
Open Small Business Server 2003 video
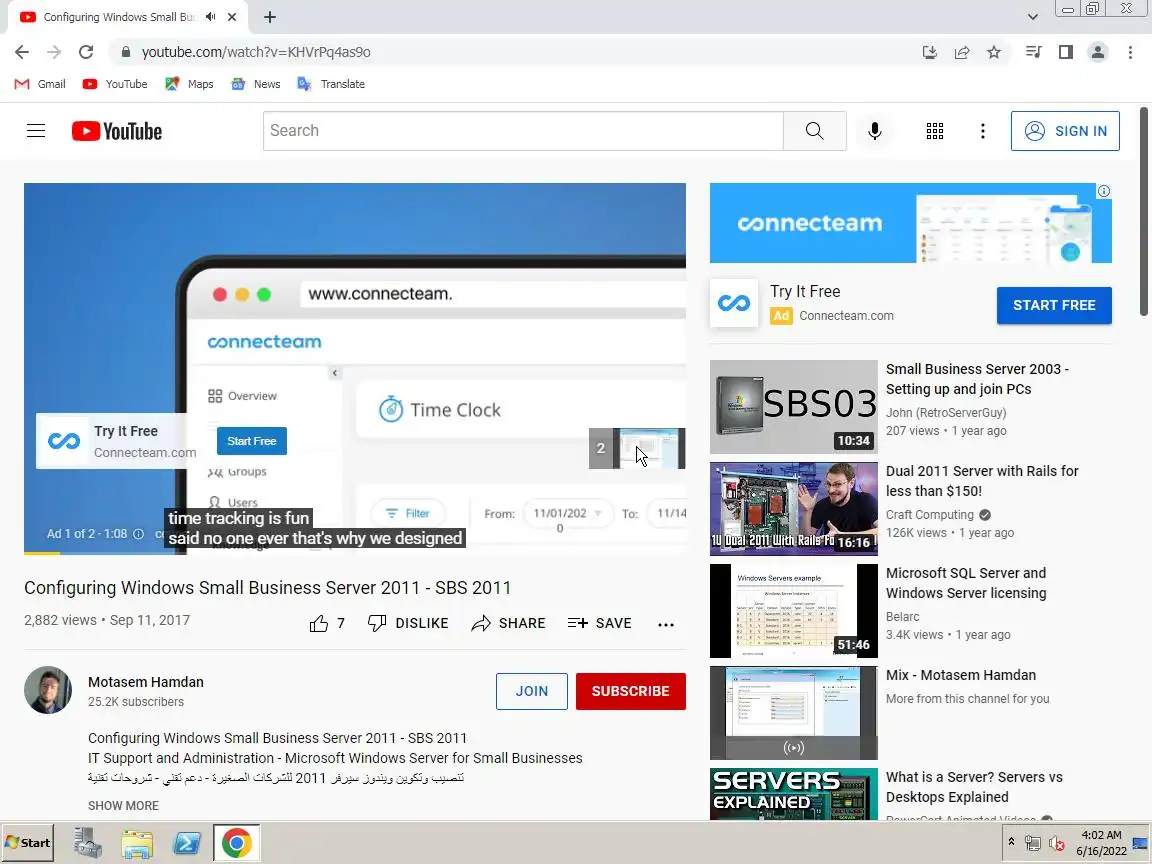[976, 379]
